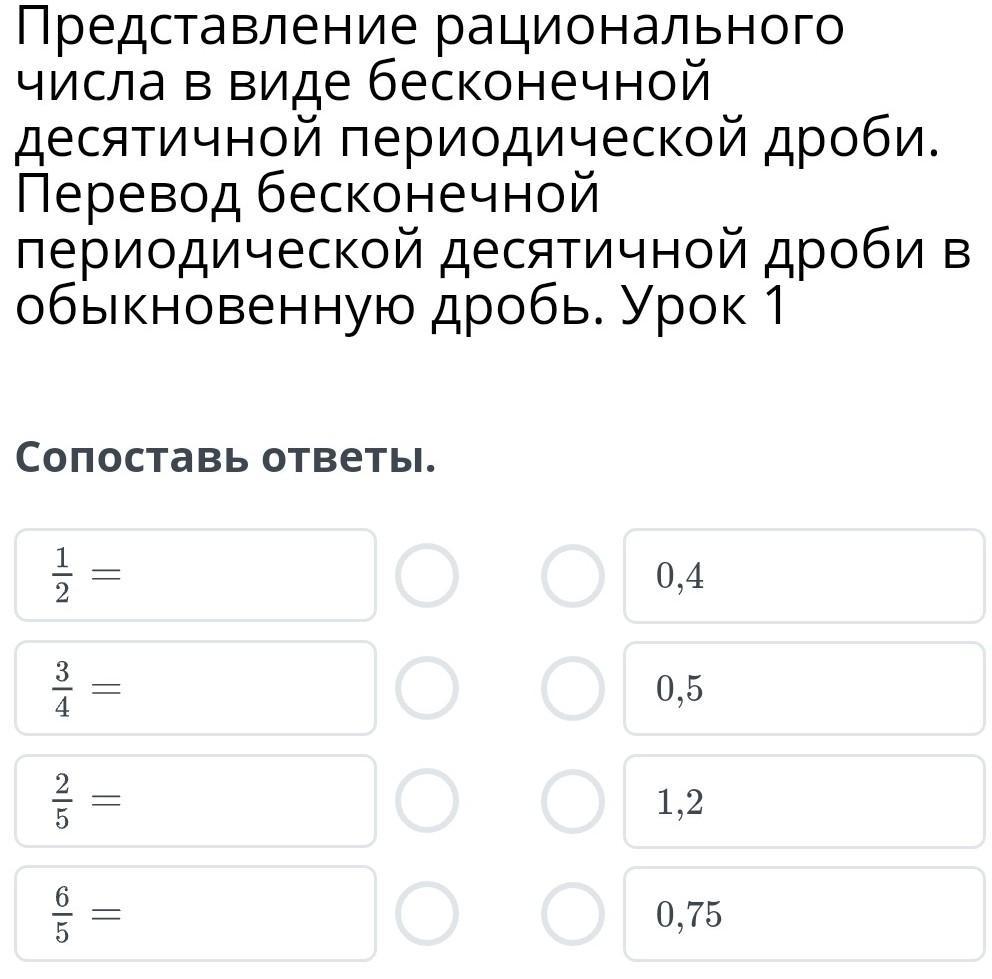Select the connector circle beside 1/2 fraction
This screenshot has height=979, width=992.
pyautogui.click(x=427, y=575)
